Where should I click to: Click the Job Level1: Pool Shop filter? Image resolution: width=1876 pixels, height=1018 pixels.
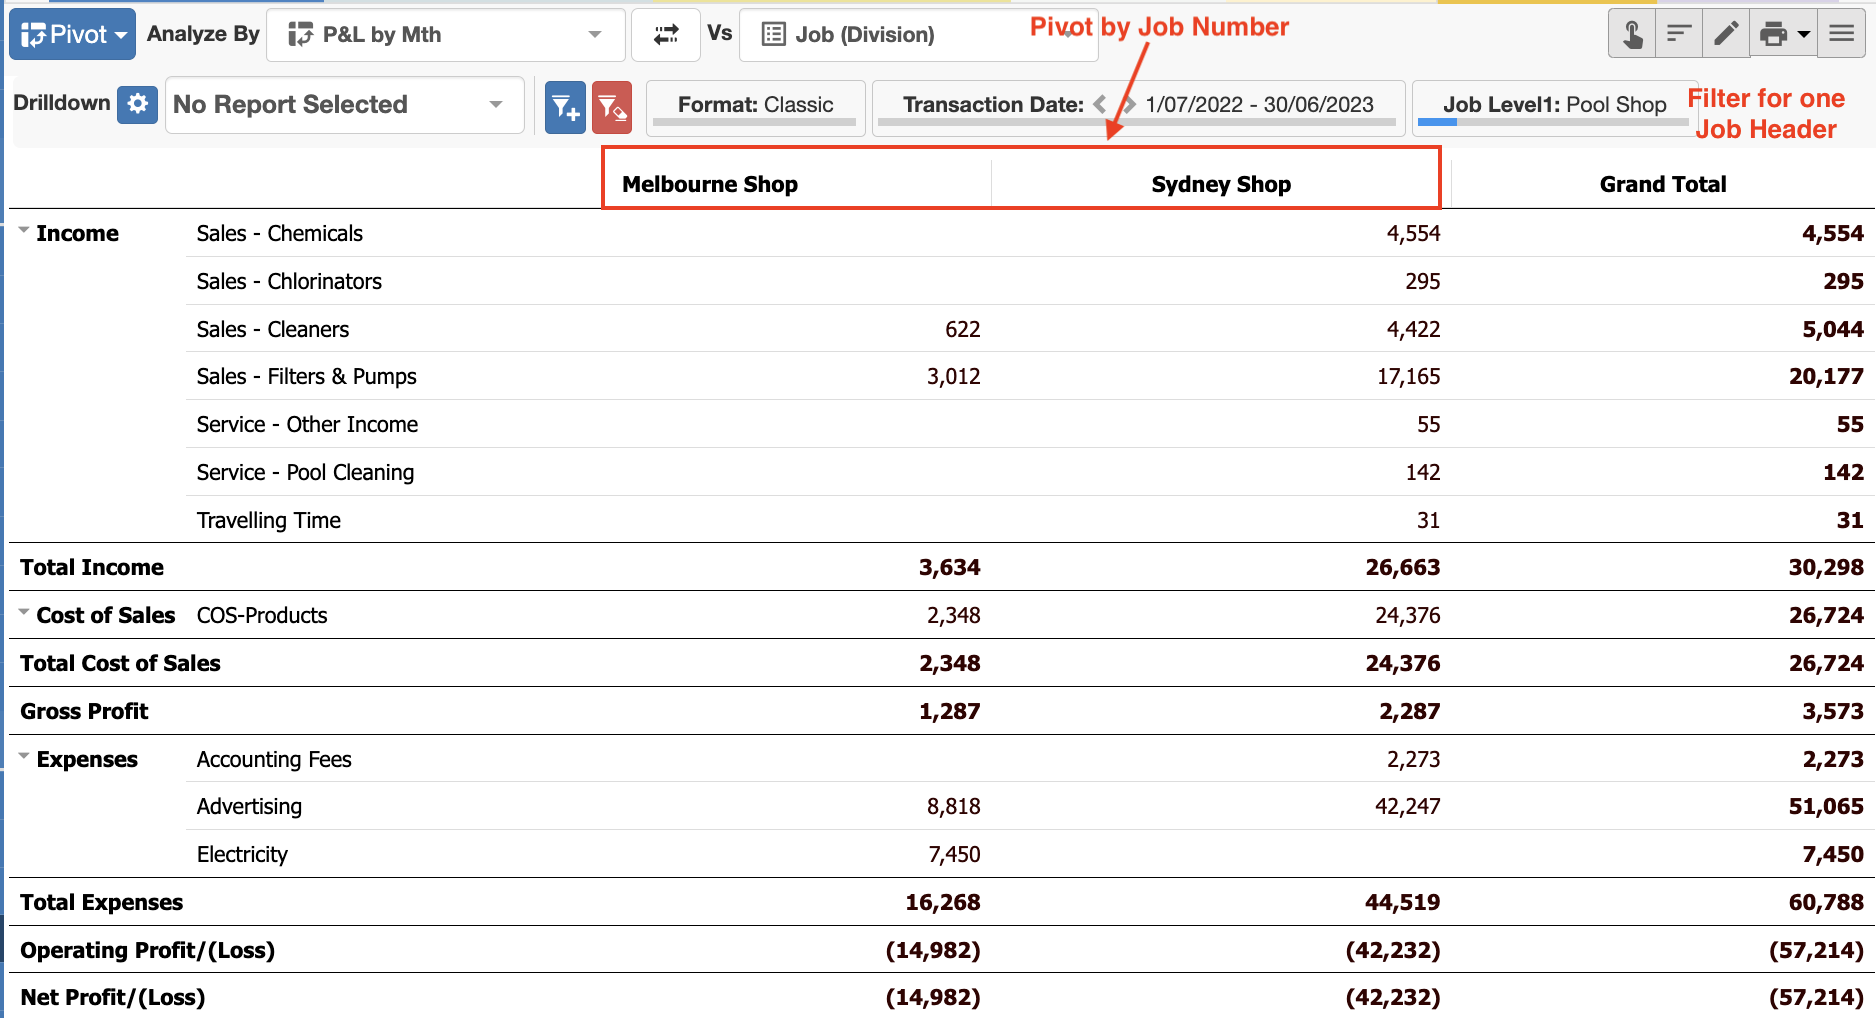point(1554,107)
